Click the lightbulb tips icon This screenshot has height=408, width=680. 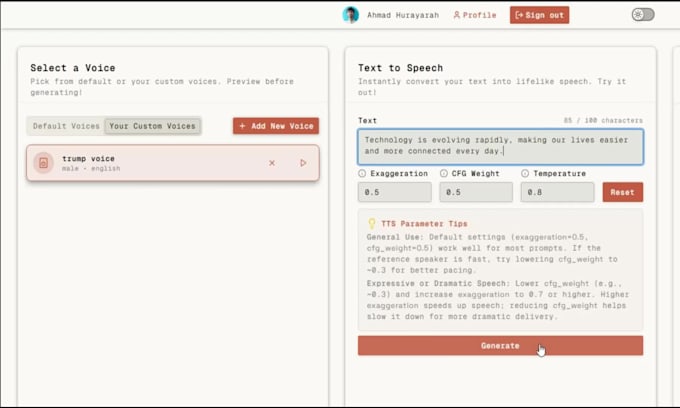[372, 223]
